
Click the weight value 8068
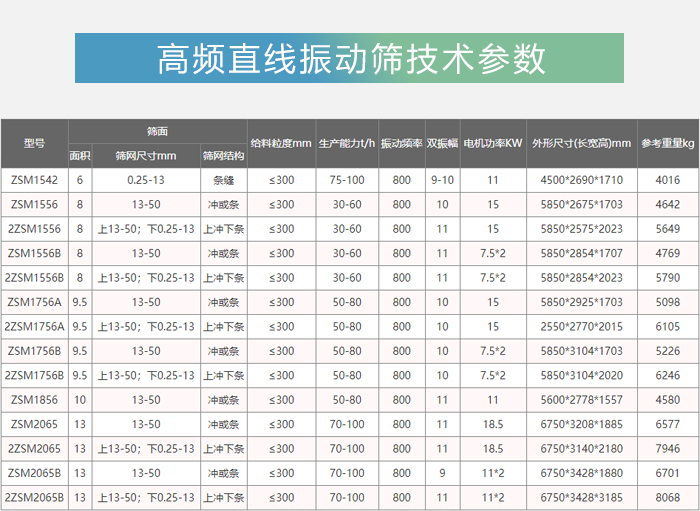667,497
